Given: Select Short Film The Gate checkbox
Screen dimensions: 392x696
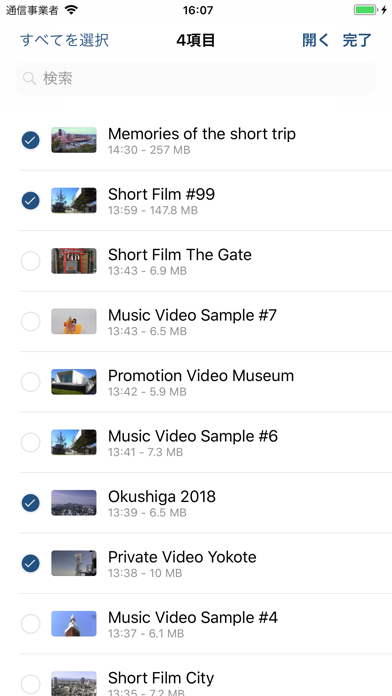Looking at the screenshot, I should [31, 261].
